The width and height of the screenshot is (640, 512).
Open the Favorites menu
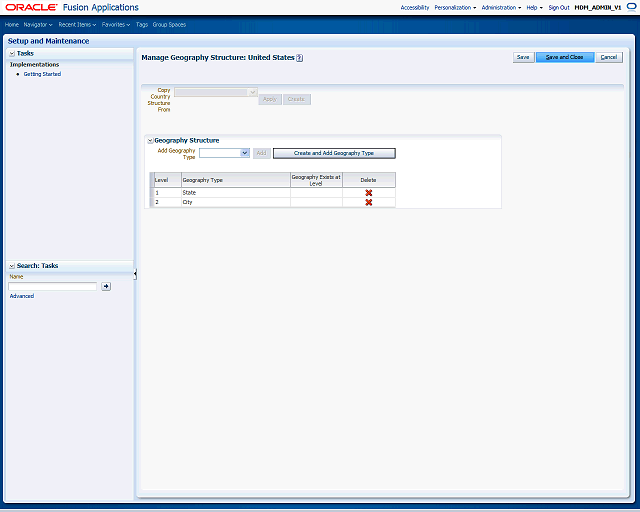click(116, 24)
